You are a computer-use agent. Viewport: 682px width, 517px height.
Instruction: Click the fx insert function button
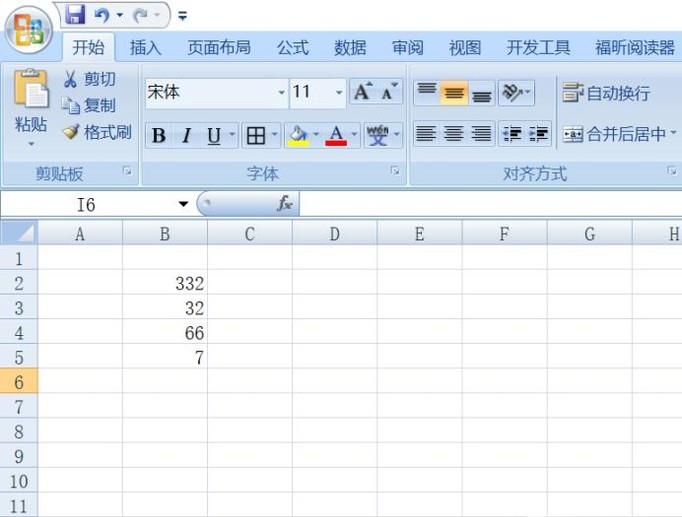tap(285, 203)
